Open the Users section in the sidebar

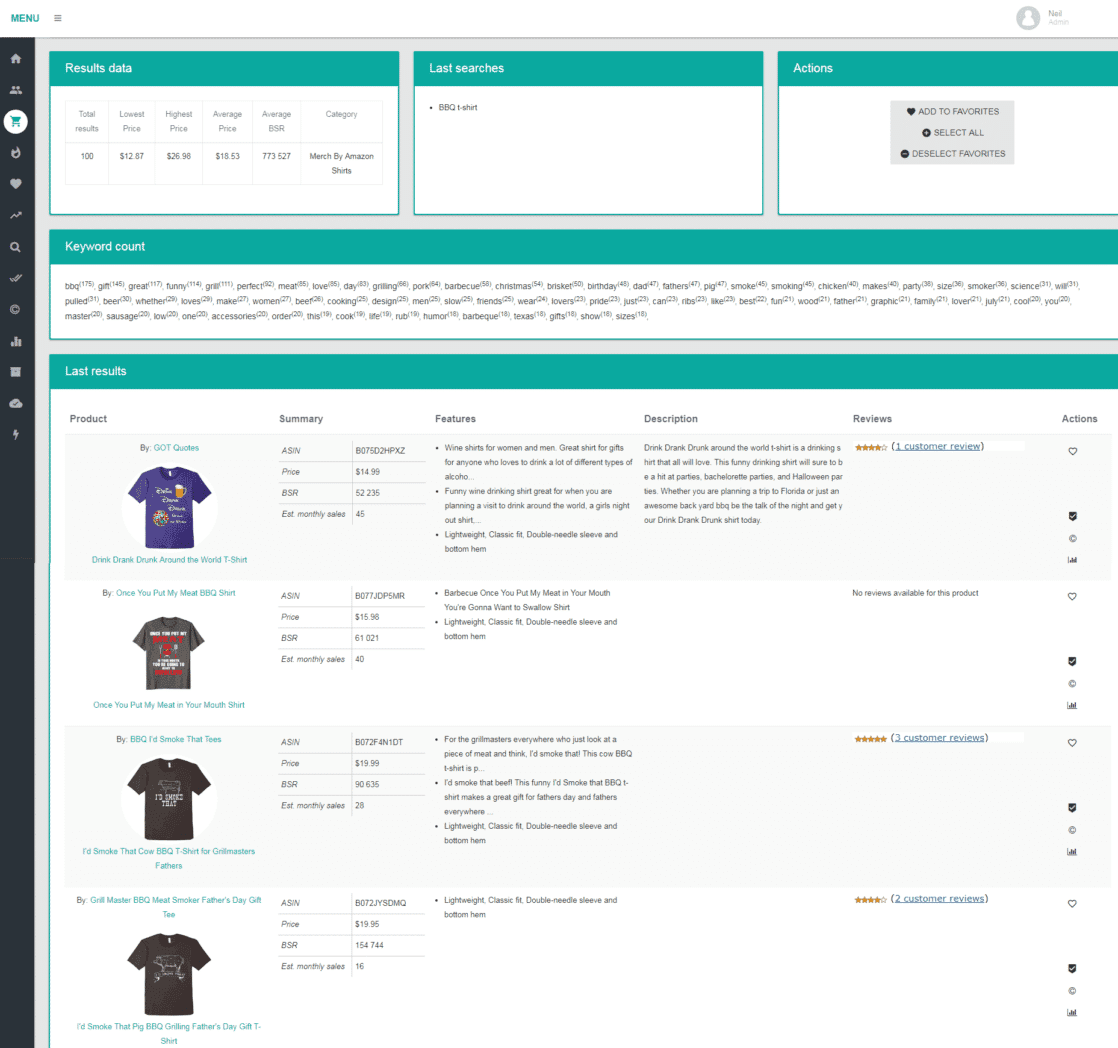[16, 91]
